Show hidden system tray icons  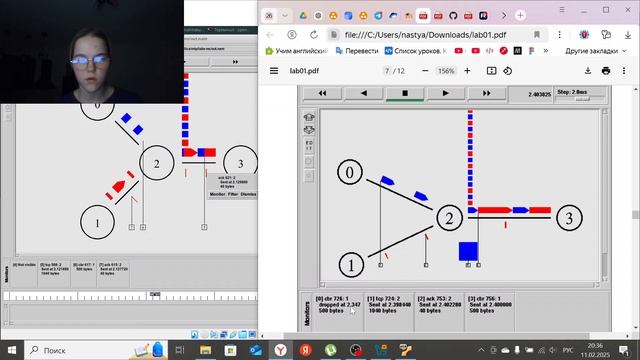point(481,350)
